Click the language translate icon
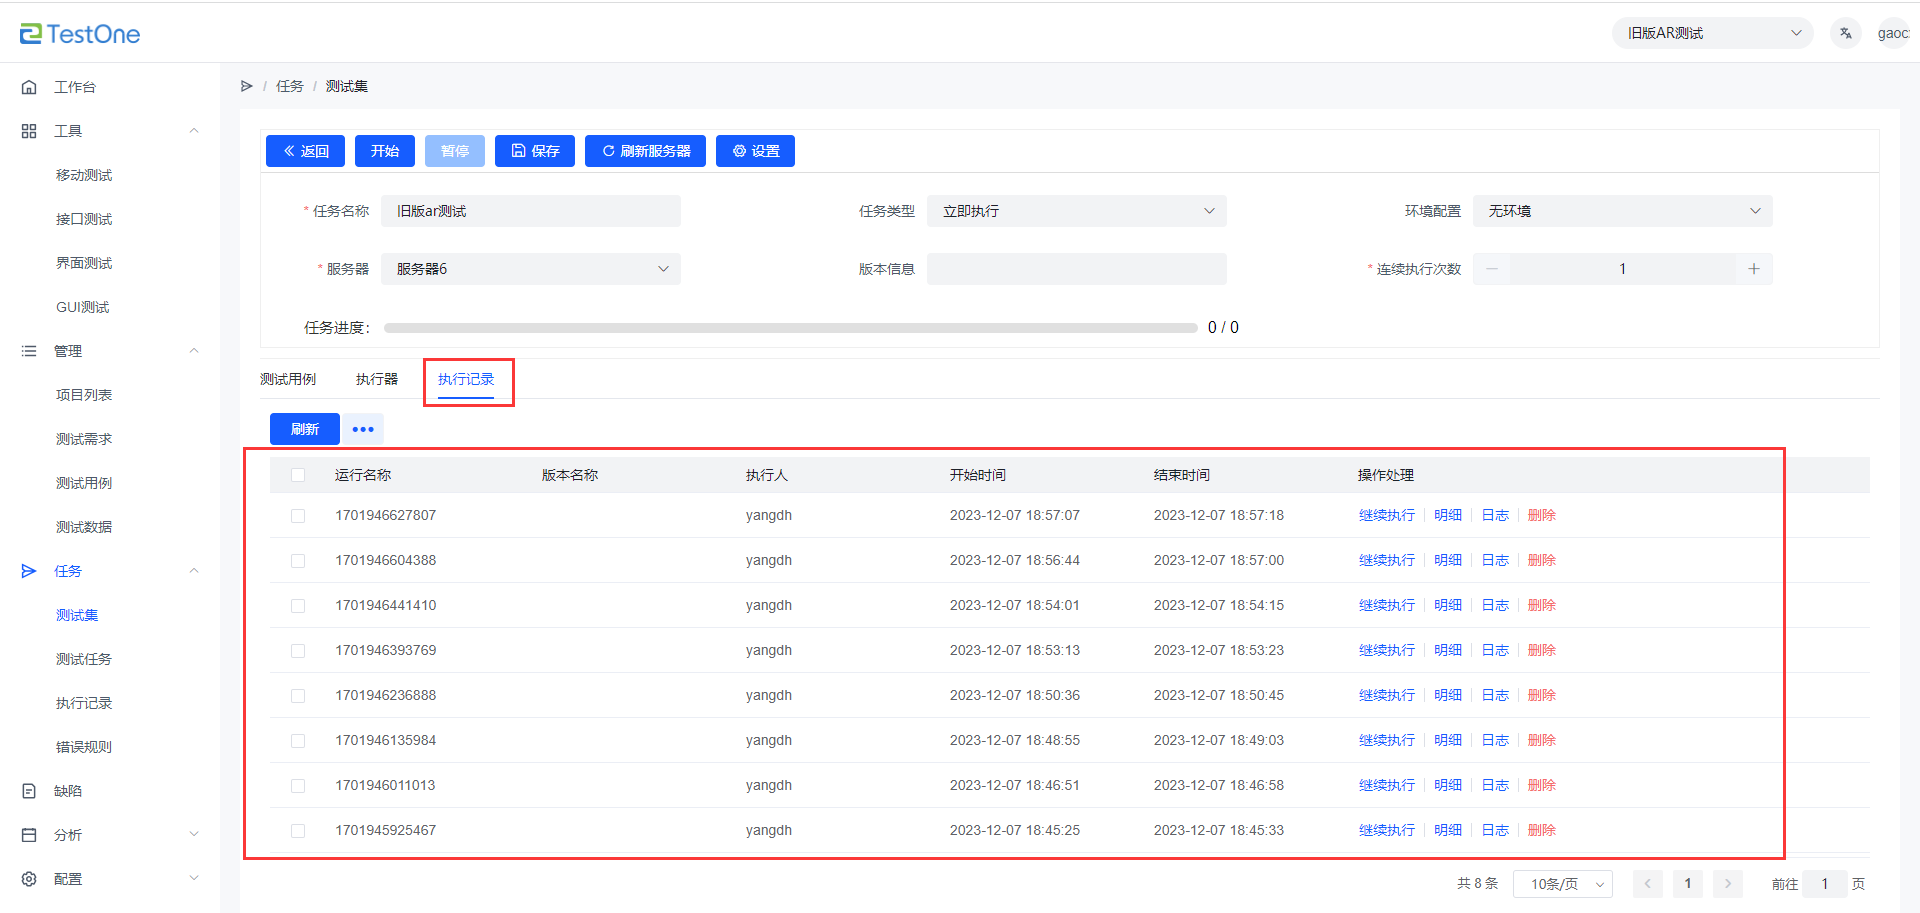The width and height of the screenshot is (1920, 913). (1845, 33)
